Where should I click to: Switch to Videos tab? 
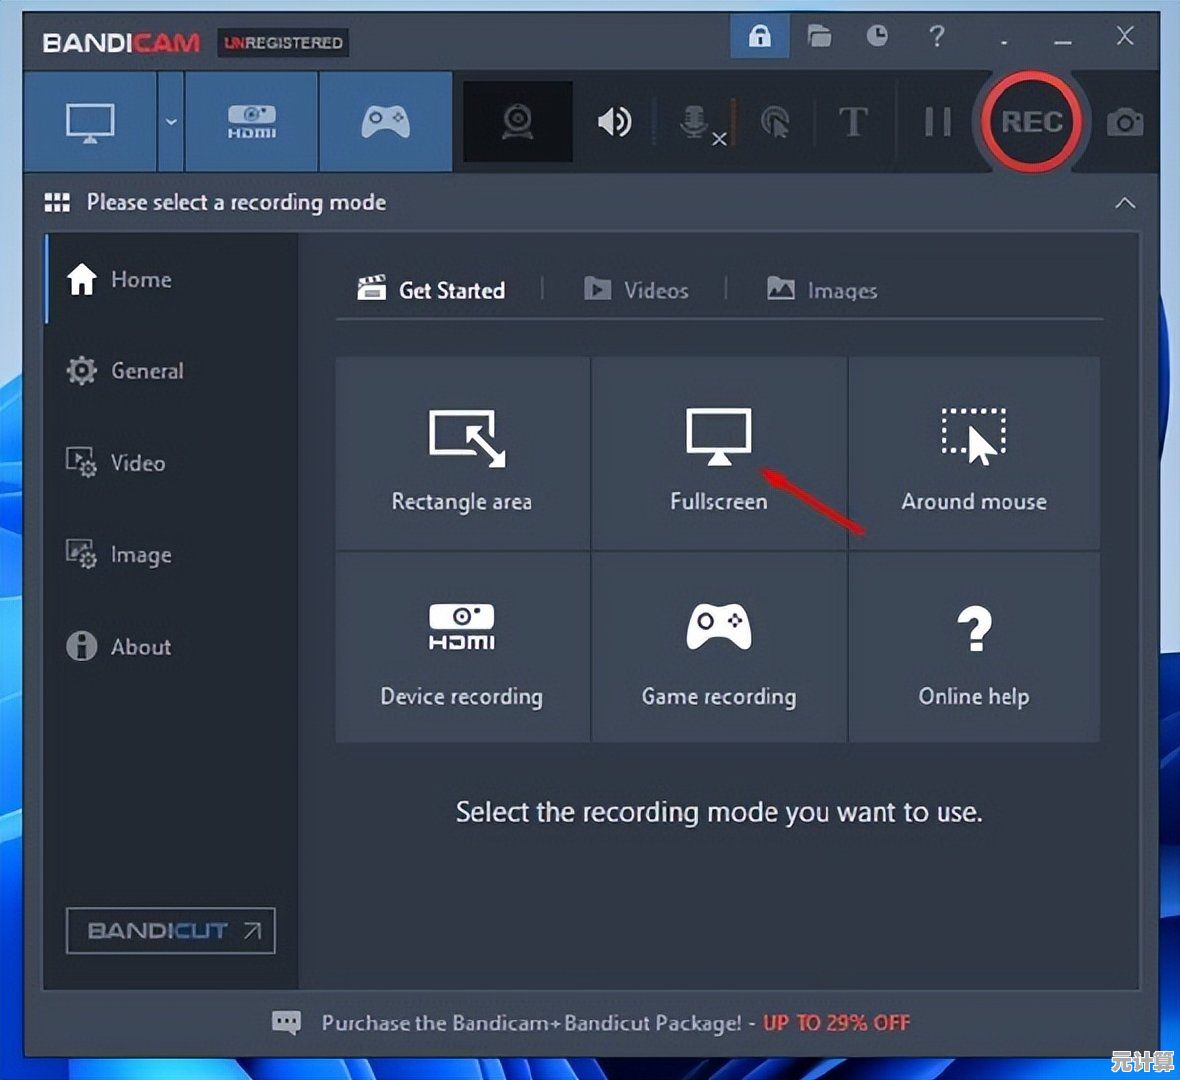[637, 290]
